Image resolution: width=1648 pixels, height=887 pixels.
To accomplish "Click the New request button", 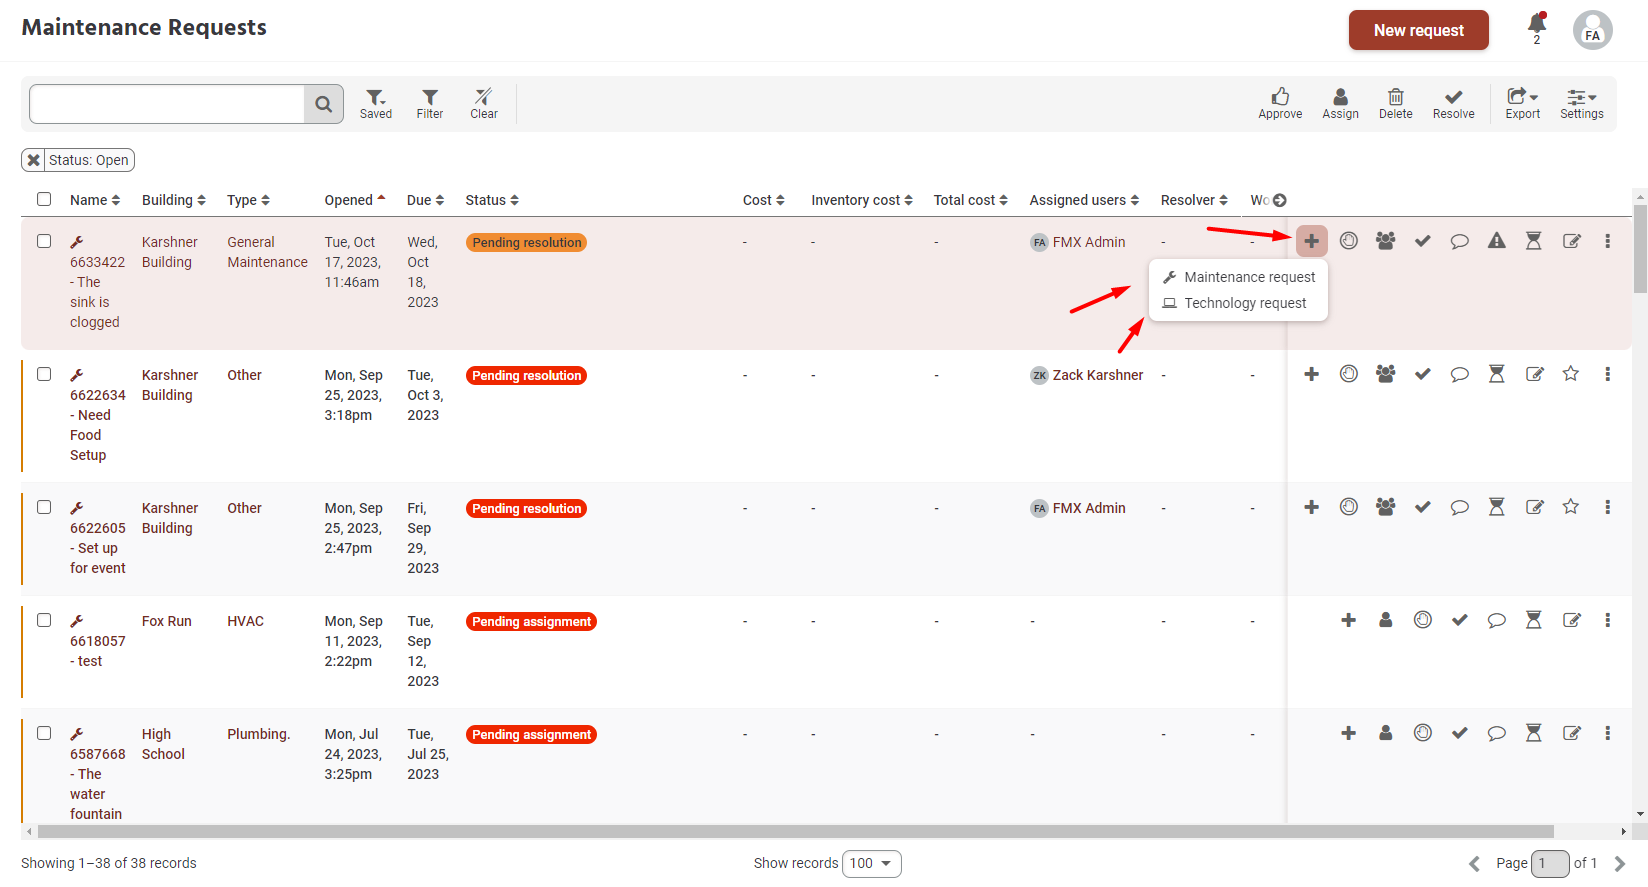I will [x=1418, y=30].
